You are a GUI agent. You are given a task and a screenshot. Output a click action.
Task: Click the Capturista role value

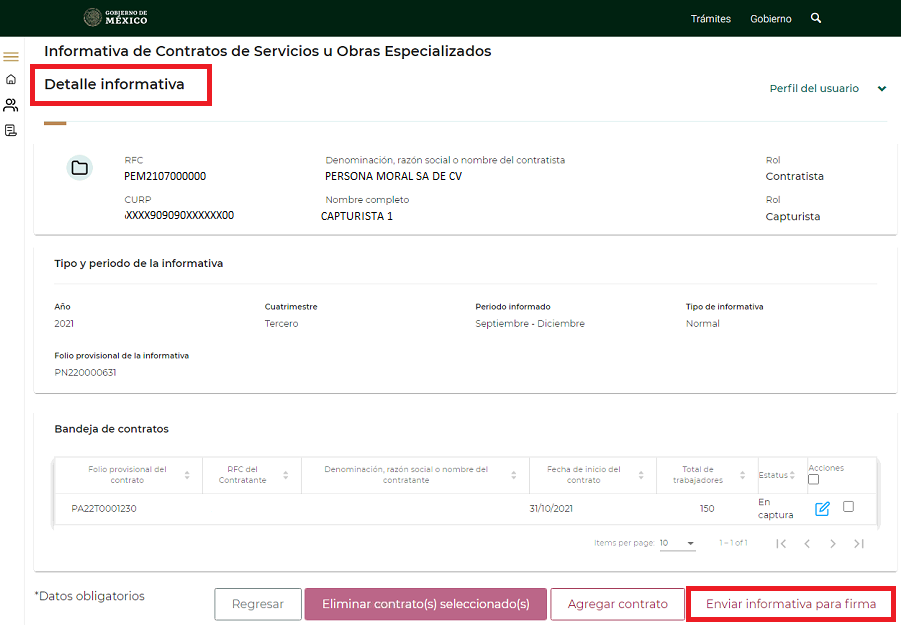793,217
